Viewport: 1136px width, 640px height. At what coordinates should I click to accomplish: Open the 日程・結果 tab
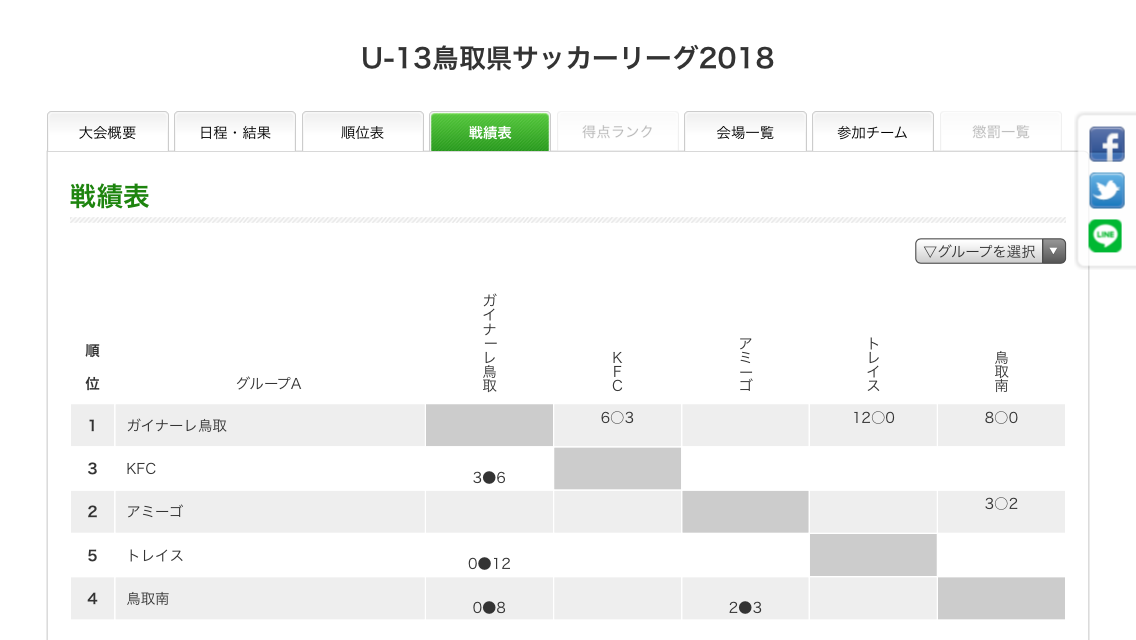click(235, 132)
